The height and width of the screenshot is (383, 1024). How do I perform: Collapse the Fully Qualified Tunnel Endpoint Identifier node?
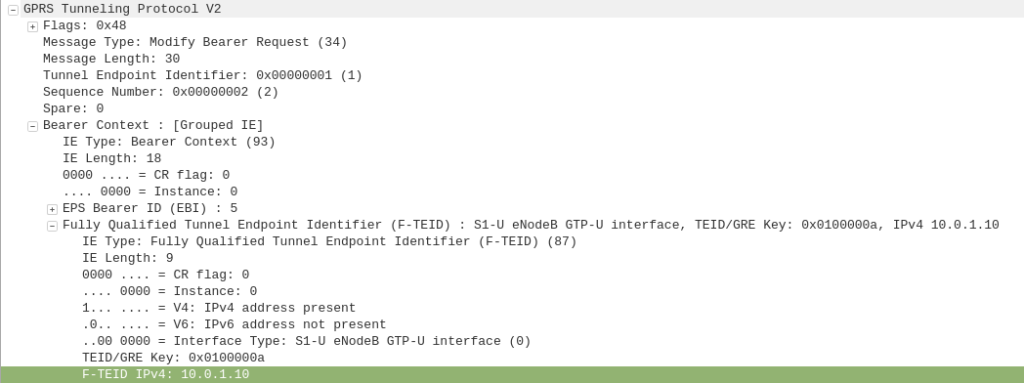tap(52, 225)
